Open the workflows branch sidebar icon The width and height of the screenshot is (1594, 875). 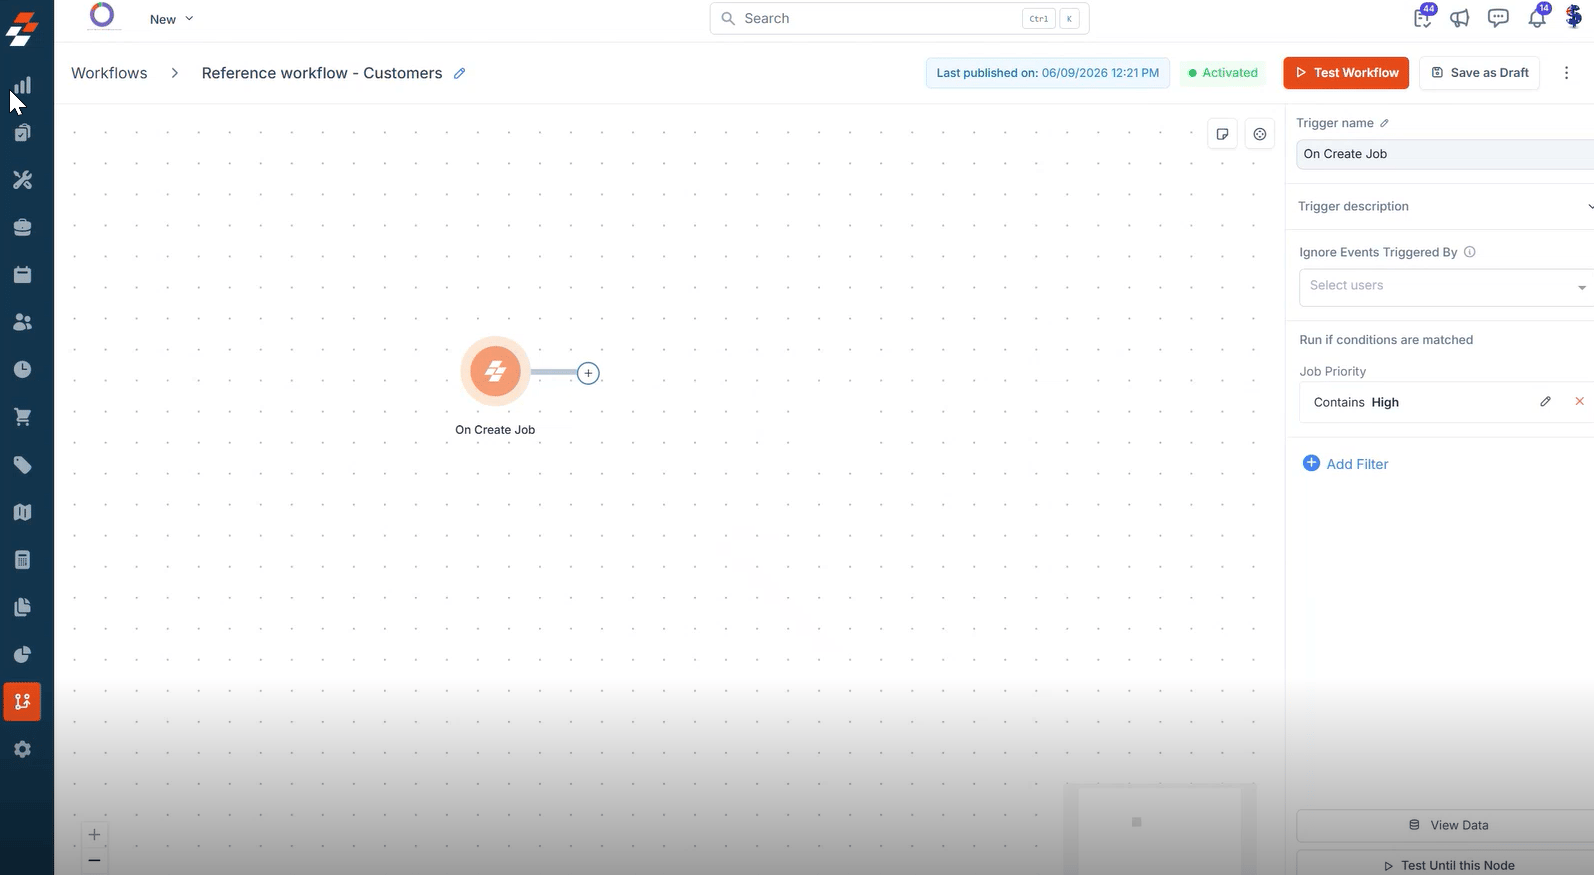pyautogui.click(x=22, y=702)
